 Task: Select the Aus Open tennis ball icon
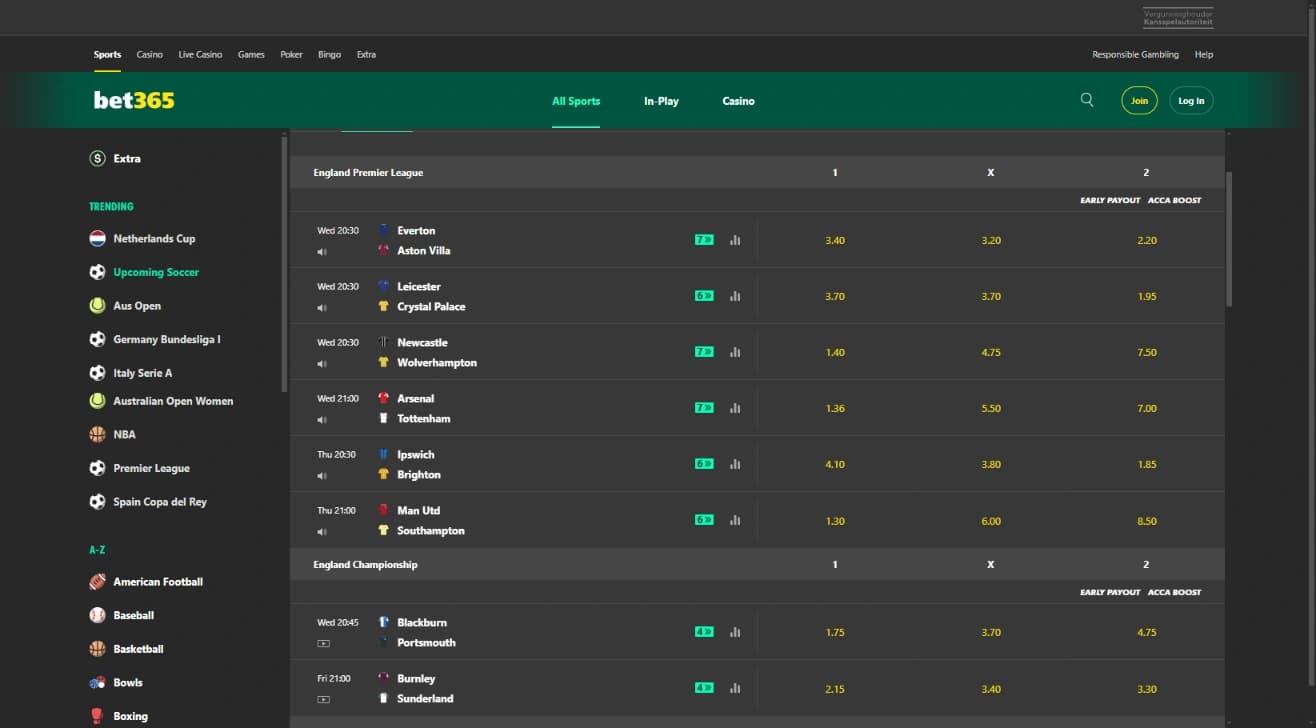pyautogui.click(x=97, y=304)
